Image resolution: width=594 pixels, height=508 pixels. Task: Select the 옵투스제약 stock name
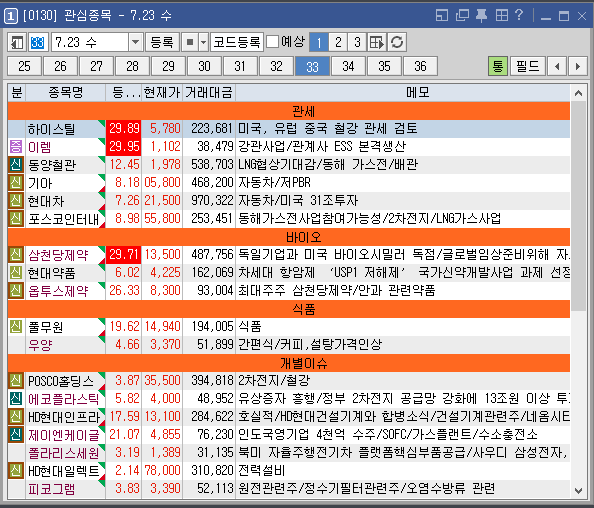tap(58, 291)
